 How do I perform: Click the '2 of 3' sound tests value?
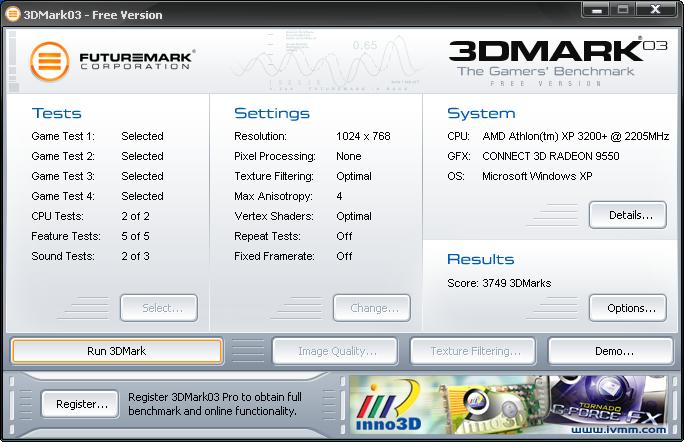pyautogui.click(x=135, y=256)
